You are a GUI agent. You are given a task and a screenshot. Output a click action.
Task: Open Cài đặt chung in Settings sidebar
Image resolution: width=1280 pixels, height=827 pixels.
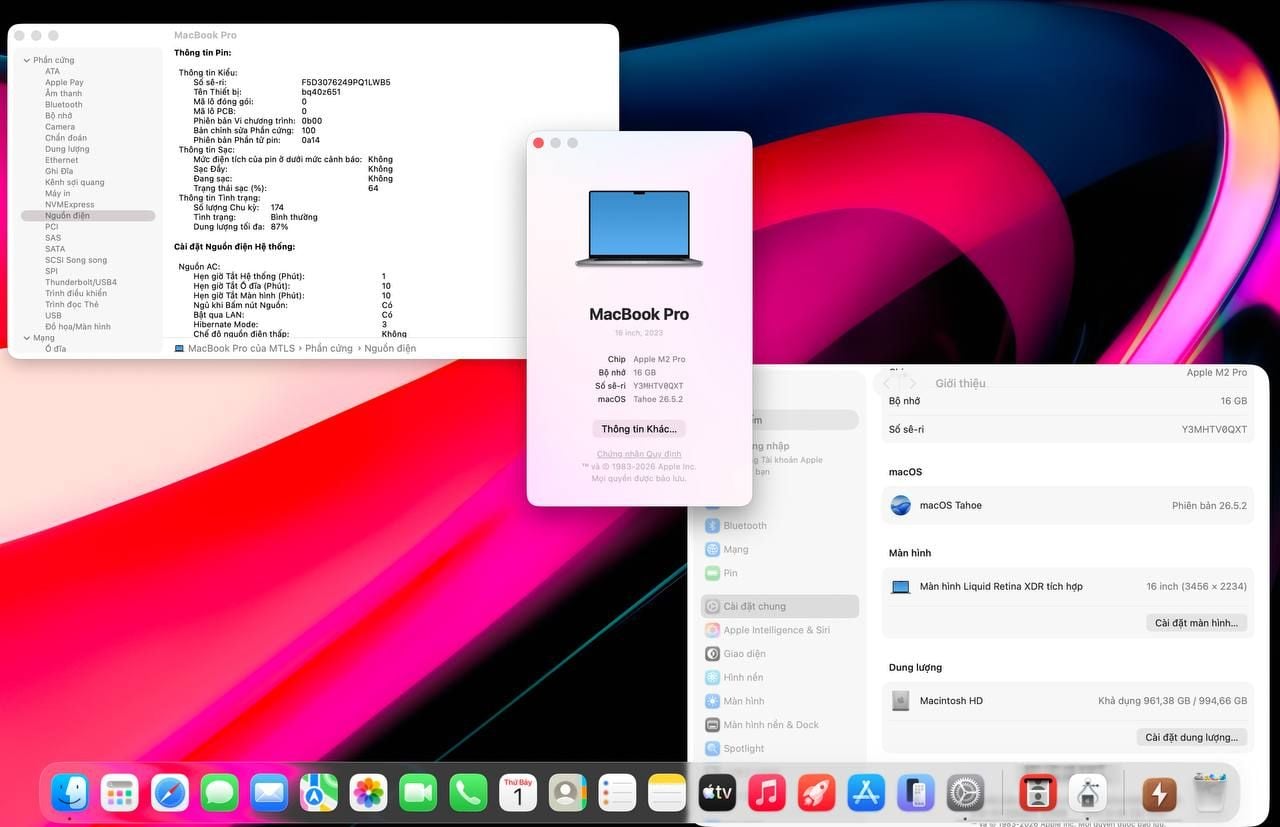(x=780, y=606)
